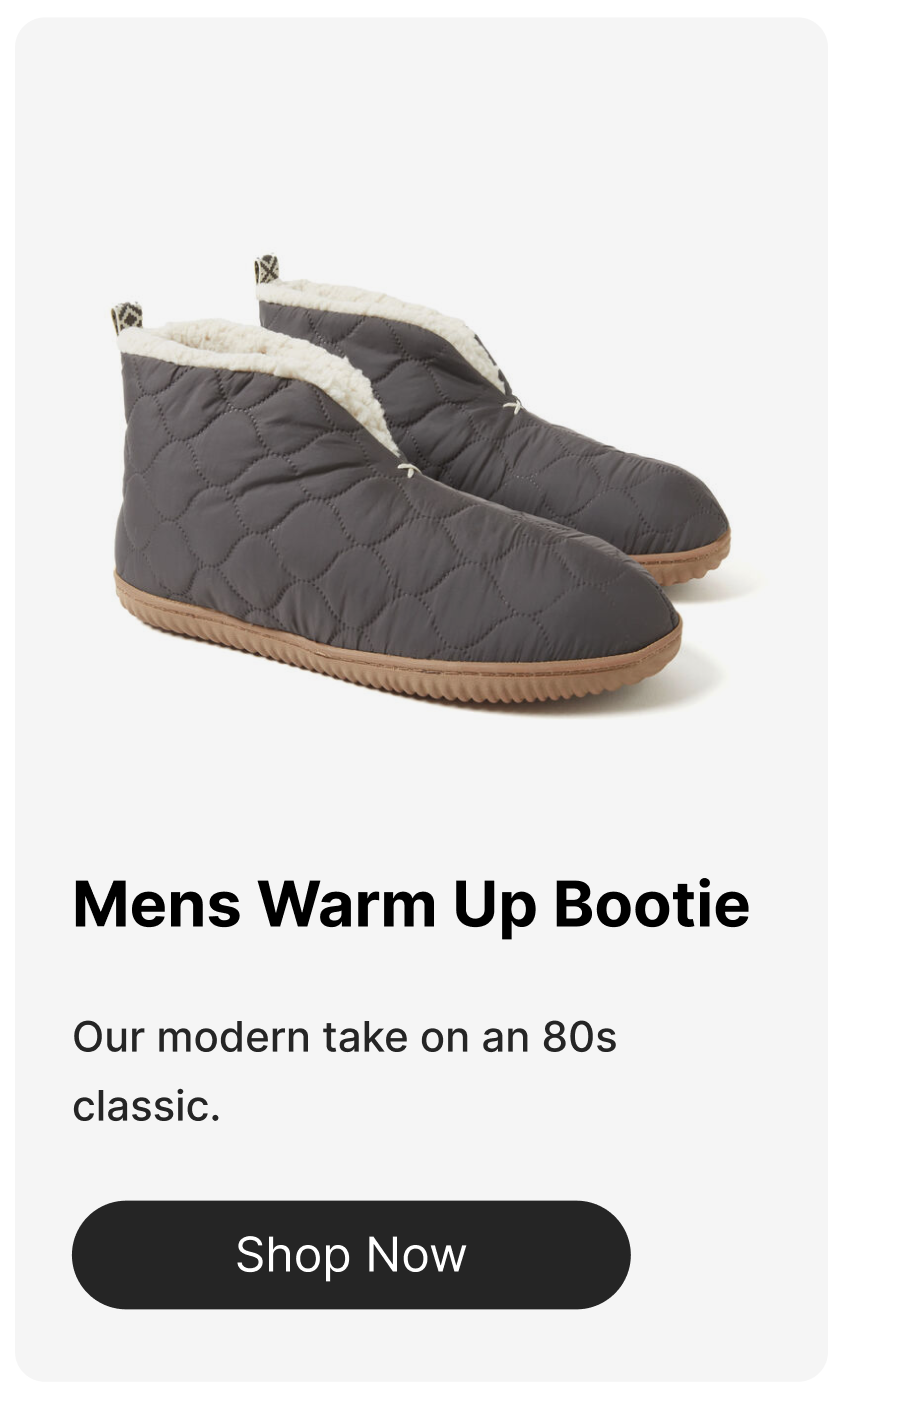Image resolution: width=900 pixels, height=1416 pixels.
Task: Select the "Our modern take on an 80s" text
Action: 345,1037
